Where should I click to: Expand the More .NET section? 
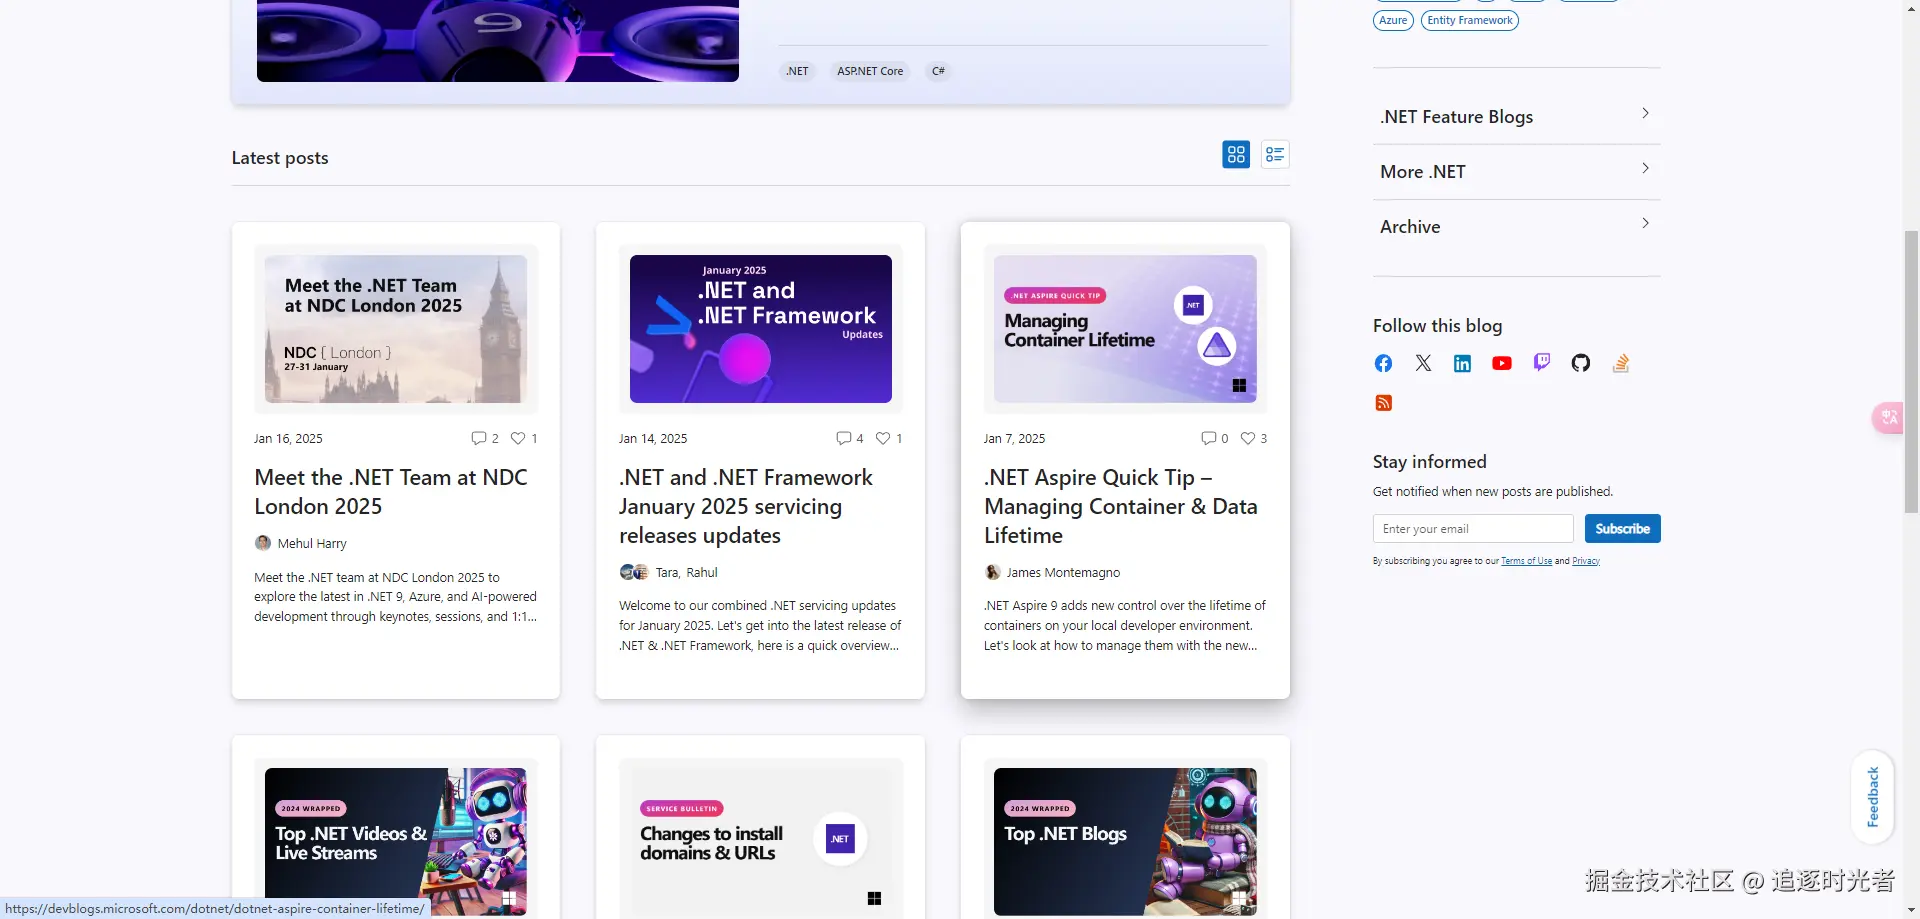tap(1516, 172)
